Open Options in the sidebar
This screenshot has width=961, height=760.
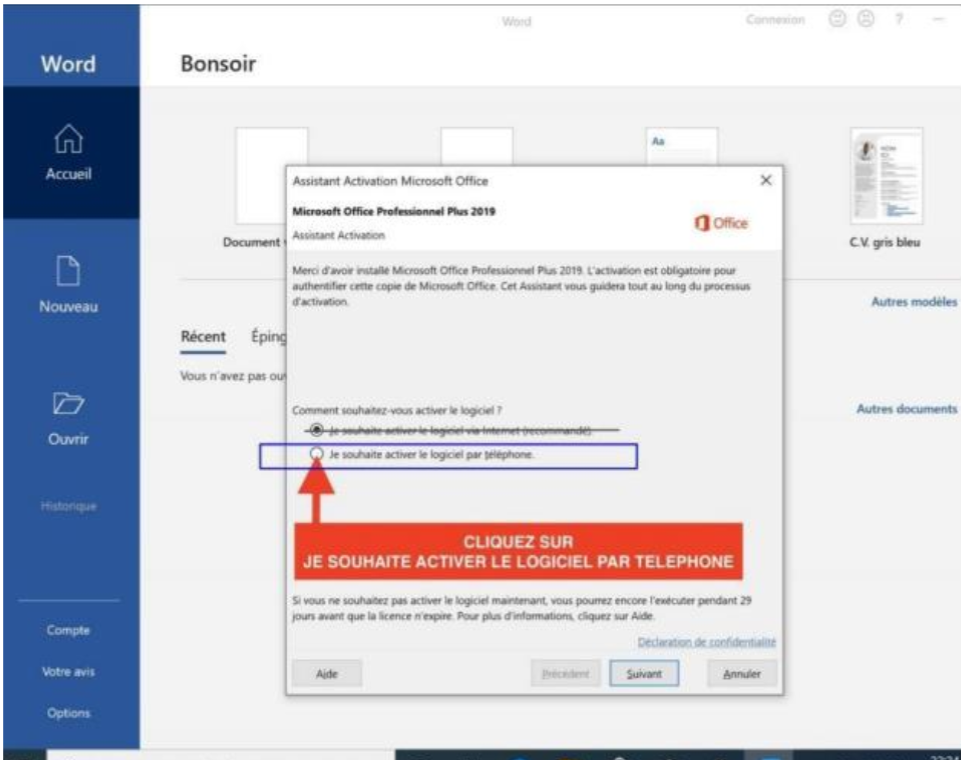[x=68, y=713]
